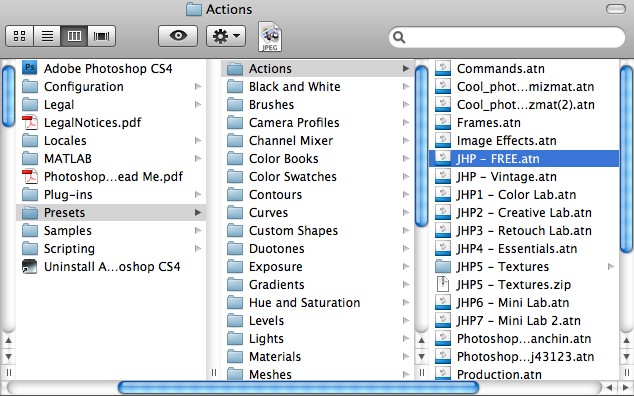
Task: Switch to column view mode
Action: (x=74, y=36)
